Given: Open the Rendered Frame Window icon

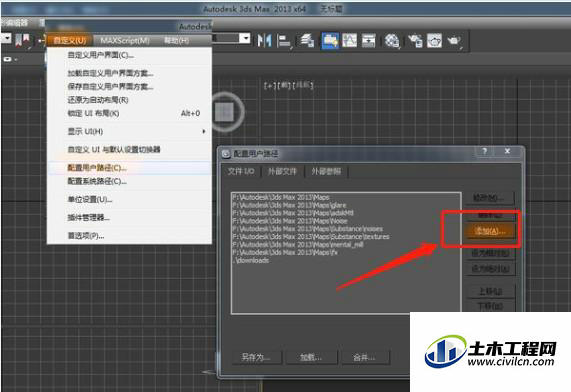Looking at the screenshot, I should pyautogui.click(x=434, y=40).
